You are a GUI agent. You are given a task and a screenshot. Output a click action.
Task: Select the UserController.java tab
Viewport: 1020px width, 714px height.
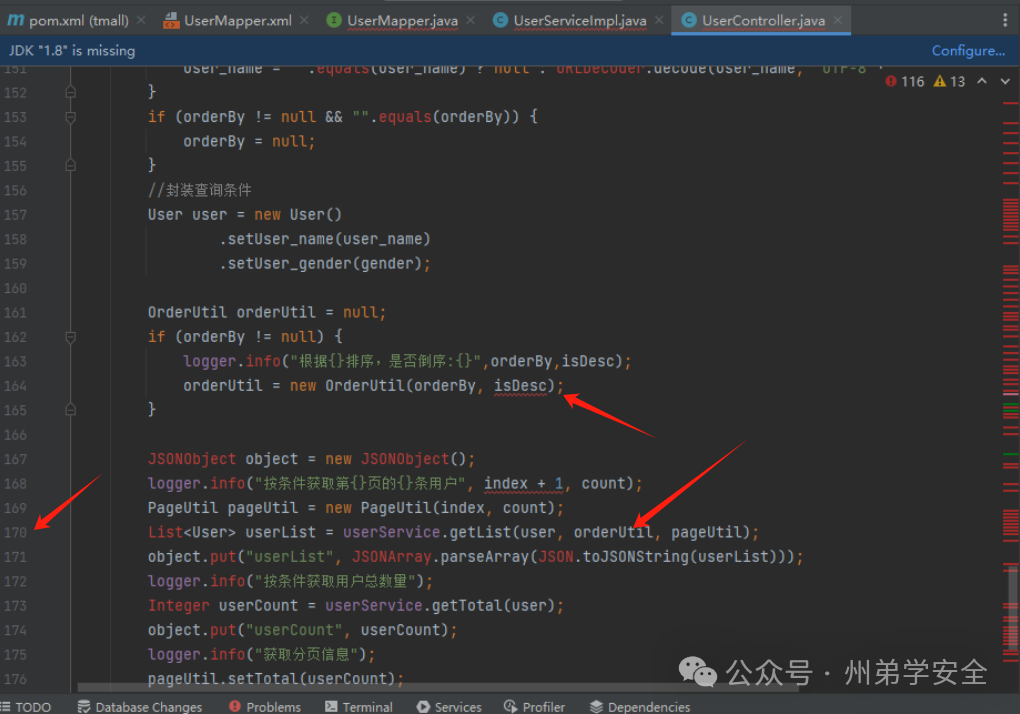click(x=754, y=21)
